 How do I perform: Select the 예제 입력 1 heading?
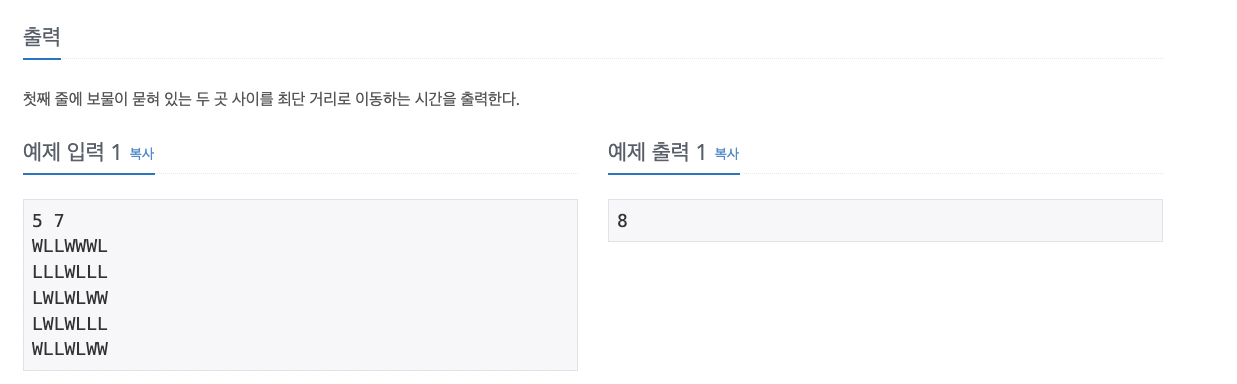click(72, 153)
